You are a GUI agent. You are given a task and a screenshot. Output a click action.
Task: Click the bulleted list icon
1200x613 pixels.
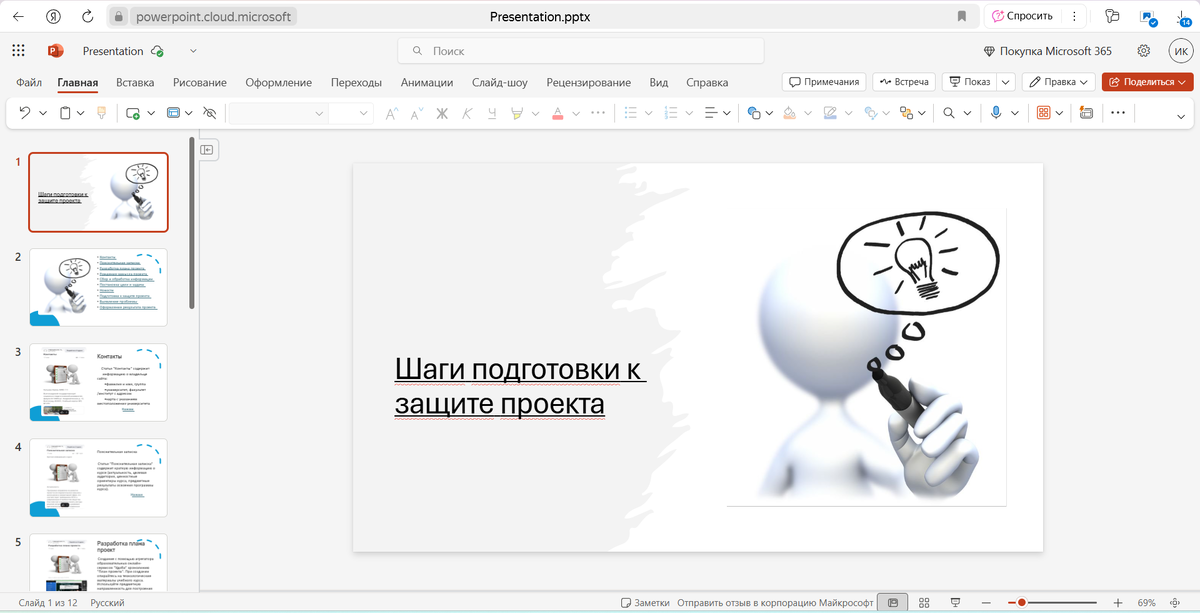(631, 113)
